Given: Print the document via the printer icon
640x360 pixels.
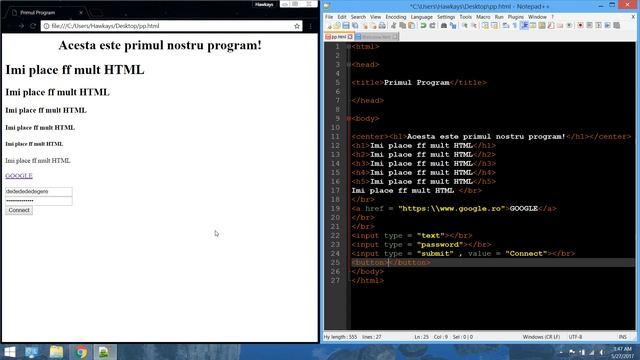Looking at the screenshot, I should point(382,26).
